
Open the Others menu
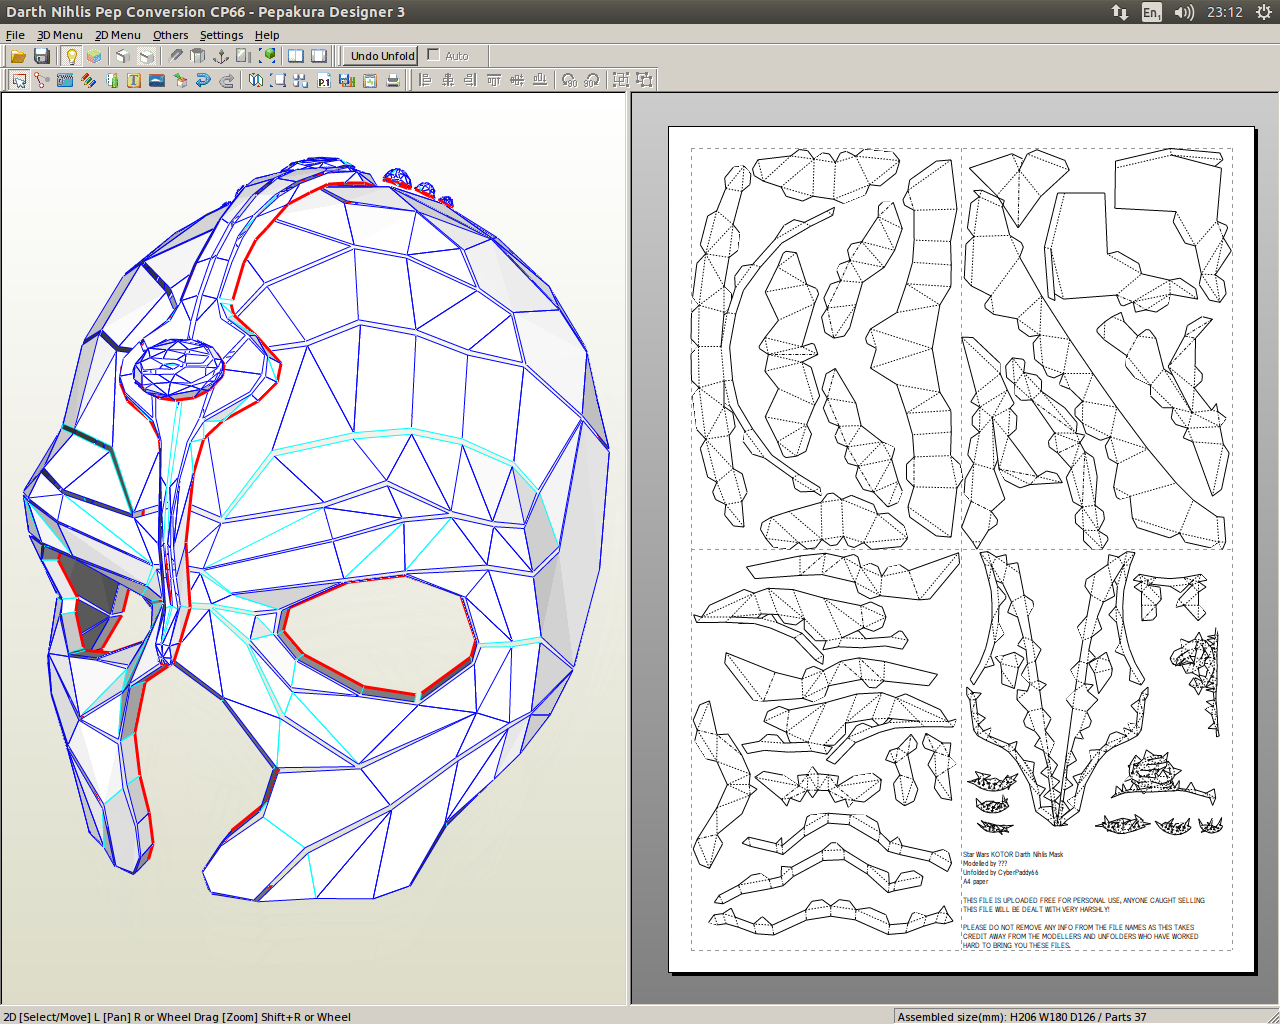click(170, 35)
